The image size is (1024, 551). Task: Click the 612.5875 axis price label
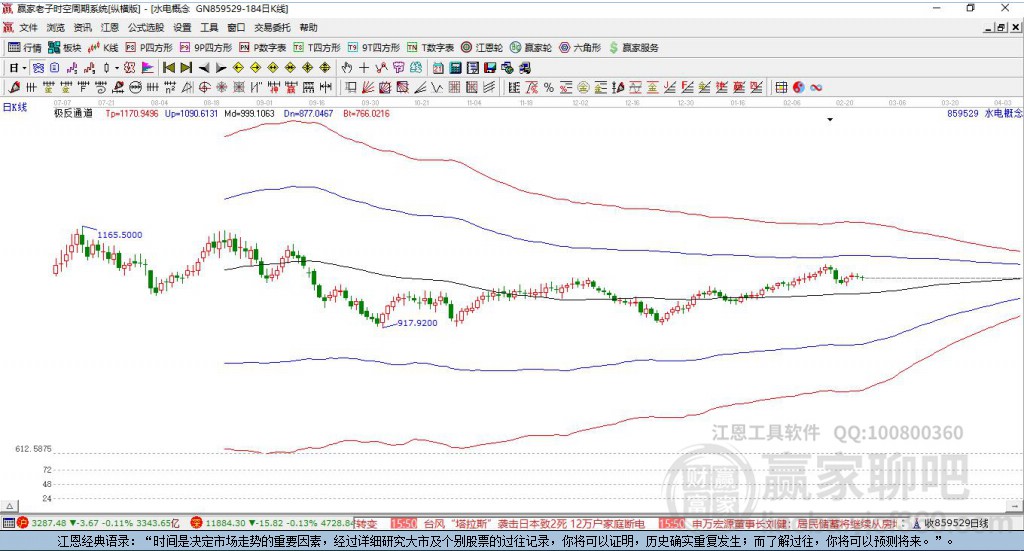pos(33,449)
